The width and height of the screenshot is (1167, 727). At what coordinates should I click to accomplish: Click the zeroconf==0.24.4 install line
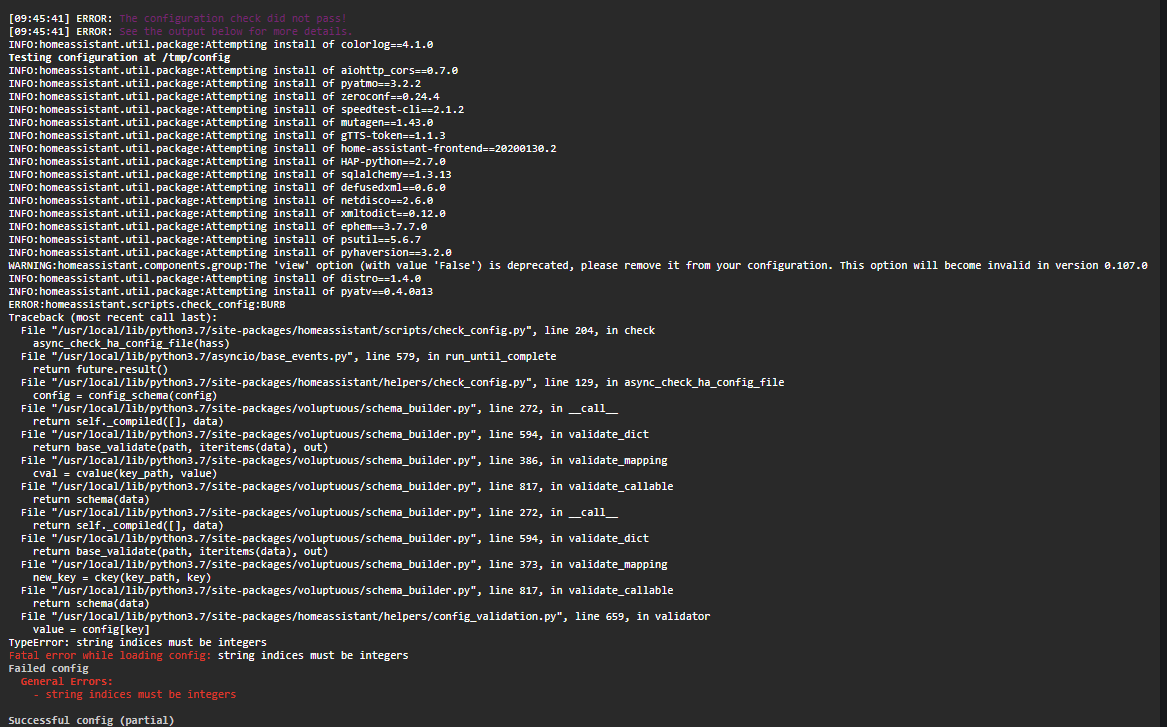(224, 96)
